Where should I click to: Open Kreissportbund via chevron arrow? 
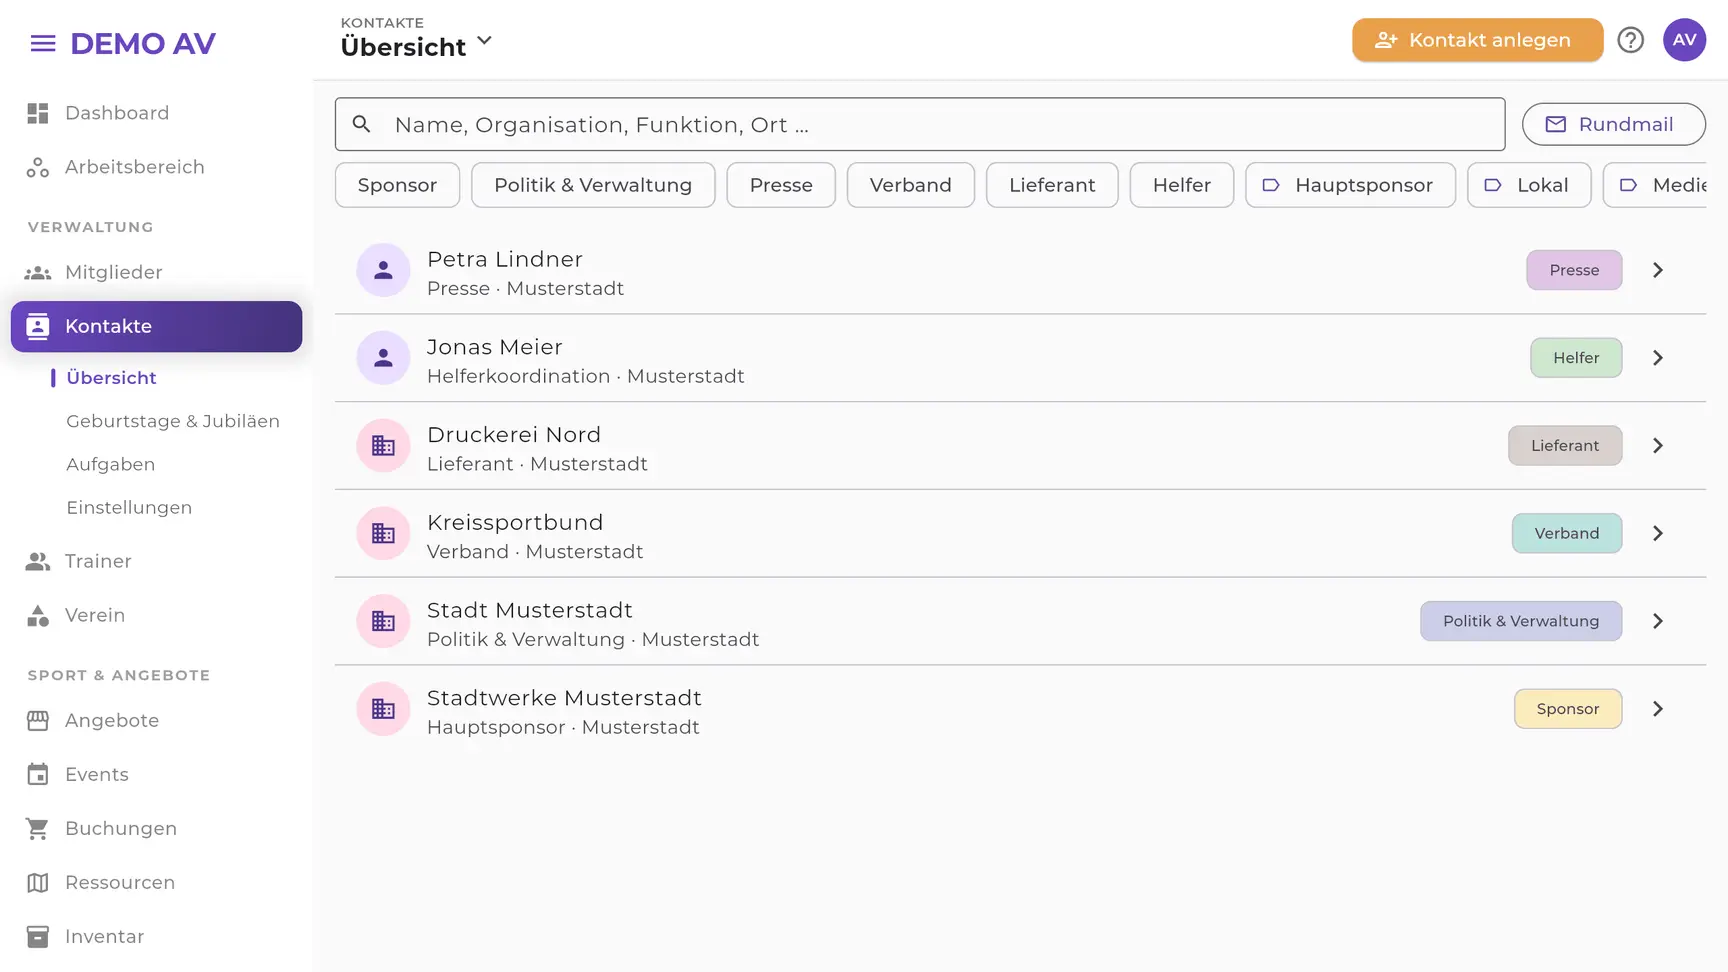tap(1658, 533)
